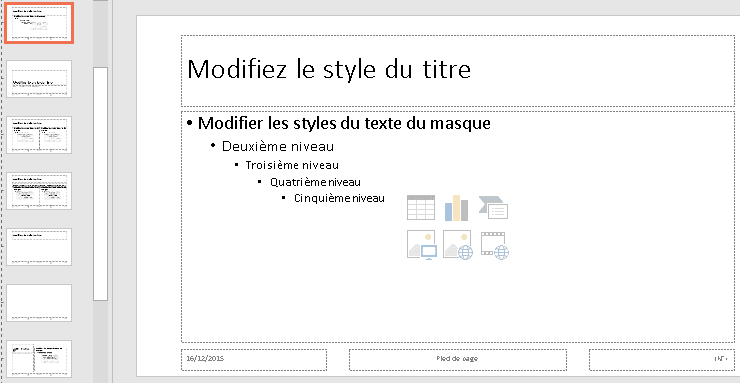The height and width of the screenshot is (383, 740).
Task: Select the content with caption layout thumbnail
Action: (x=39, y=359)
